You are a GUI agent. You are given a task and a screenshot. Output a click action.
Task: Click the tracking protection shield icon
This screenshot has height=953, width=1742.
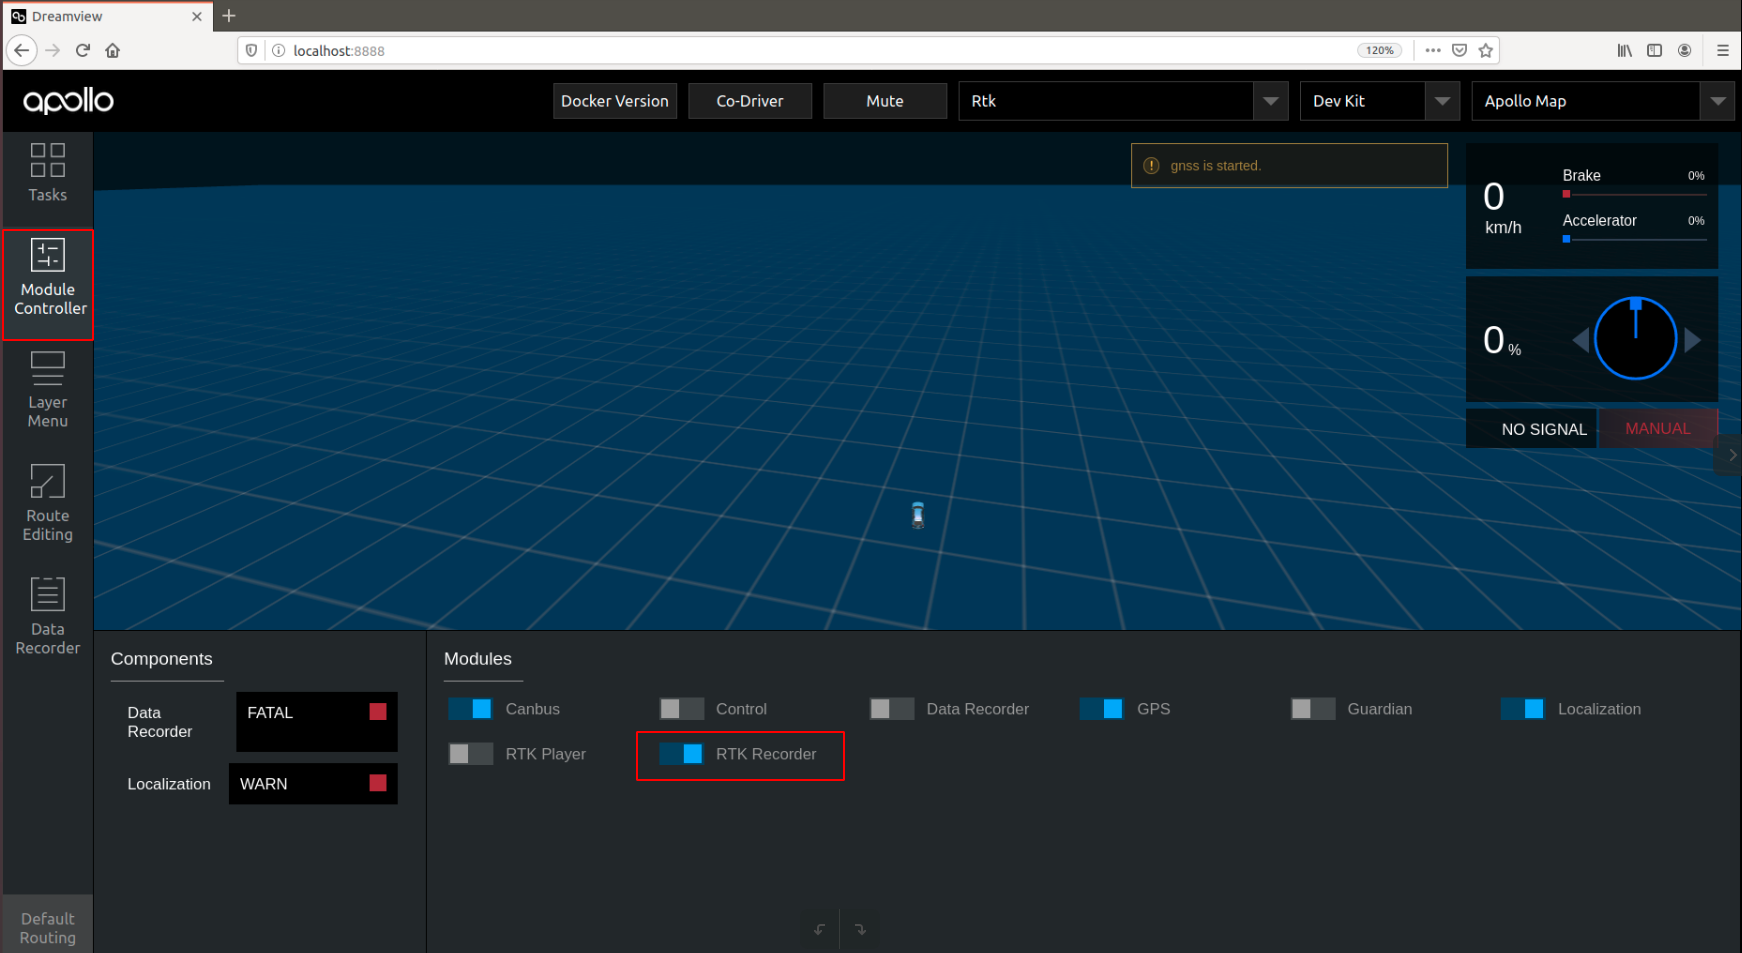251,50
